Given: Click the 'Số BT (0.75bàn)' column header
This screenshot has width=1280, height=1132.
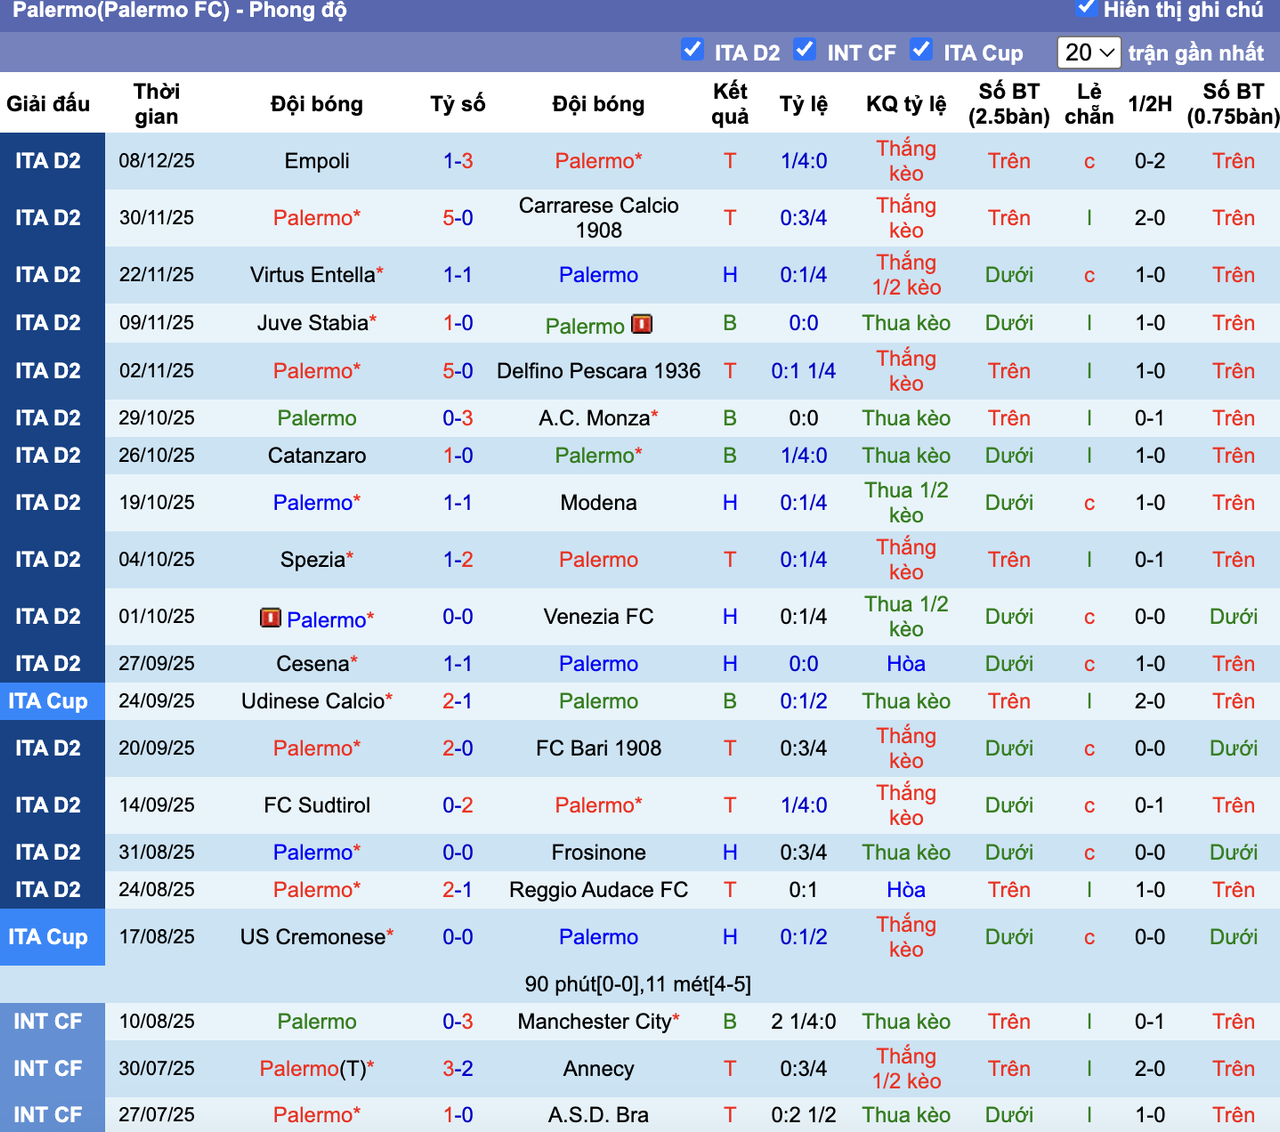Looking at the screenshot, I should [x=1233, y=104].
